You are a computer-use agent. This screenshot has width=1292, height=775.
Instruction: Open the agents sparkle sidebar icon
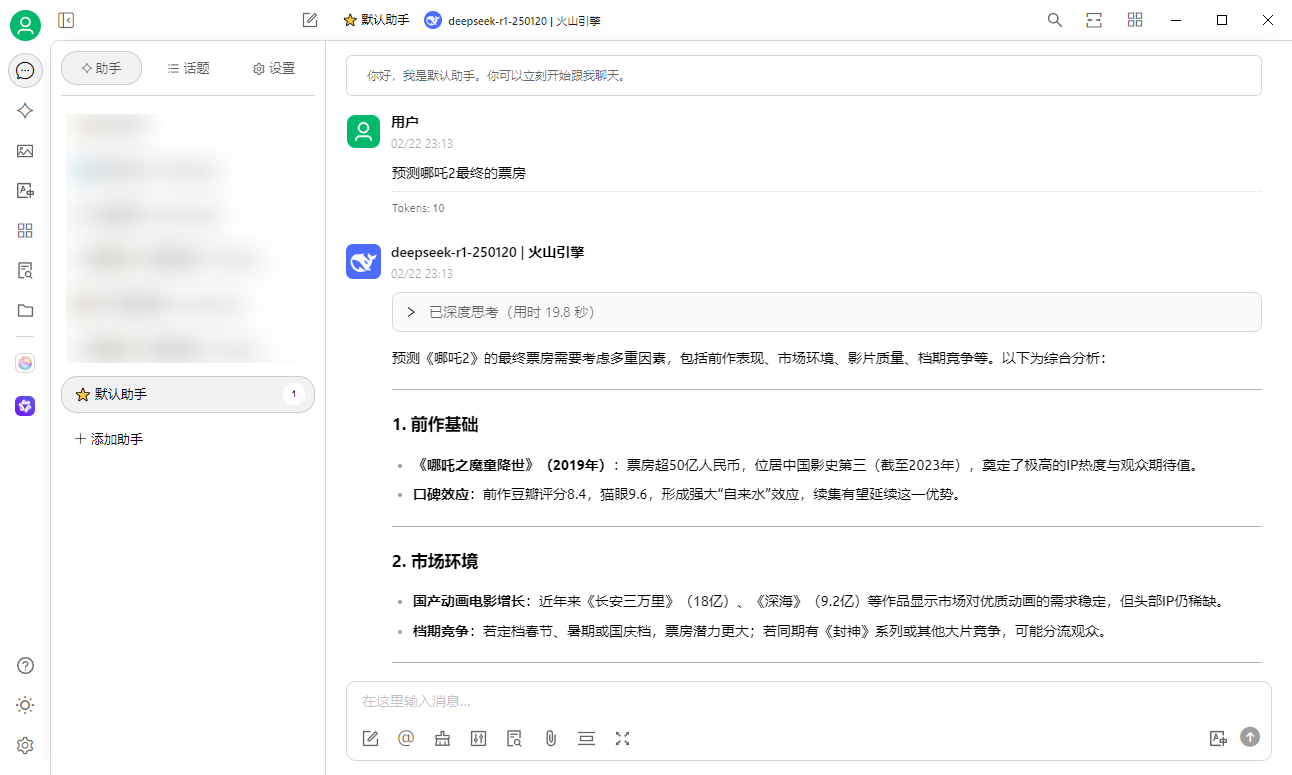pyautogui.click(x=25, y=111)
